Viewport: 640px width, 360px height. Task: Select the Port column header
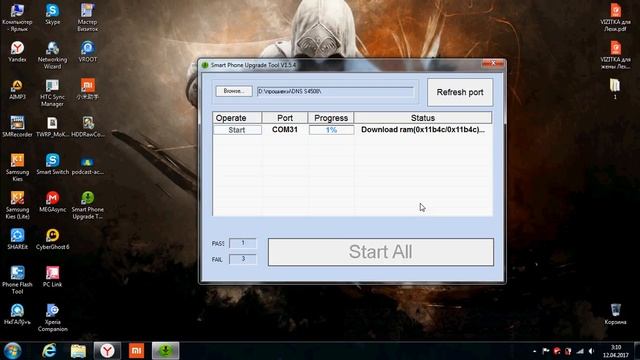(x=285, y=118)
